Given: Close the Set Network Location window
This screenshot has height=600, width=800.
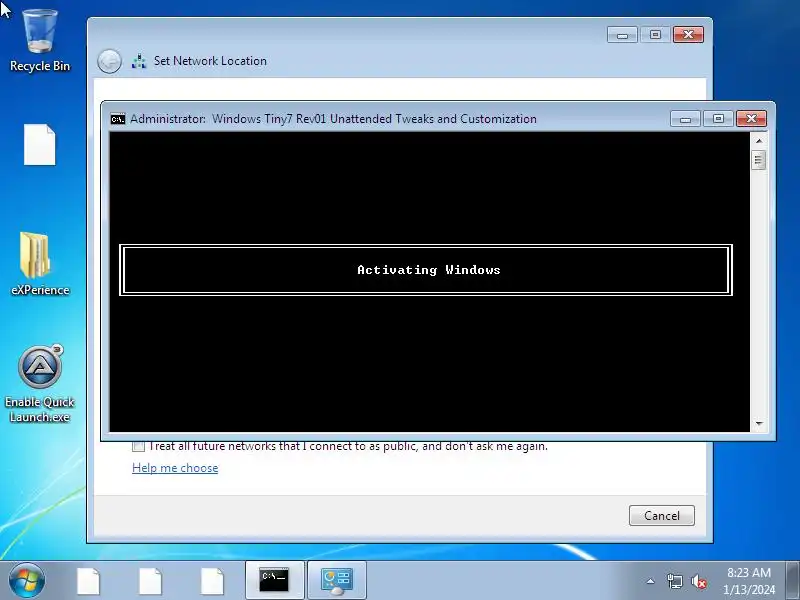Looking at the screenshot, I should (689, 35).
